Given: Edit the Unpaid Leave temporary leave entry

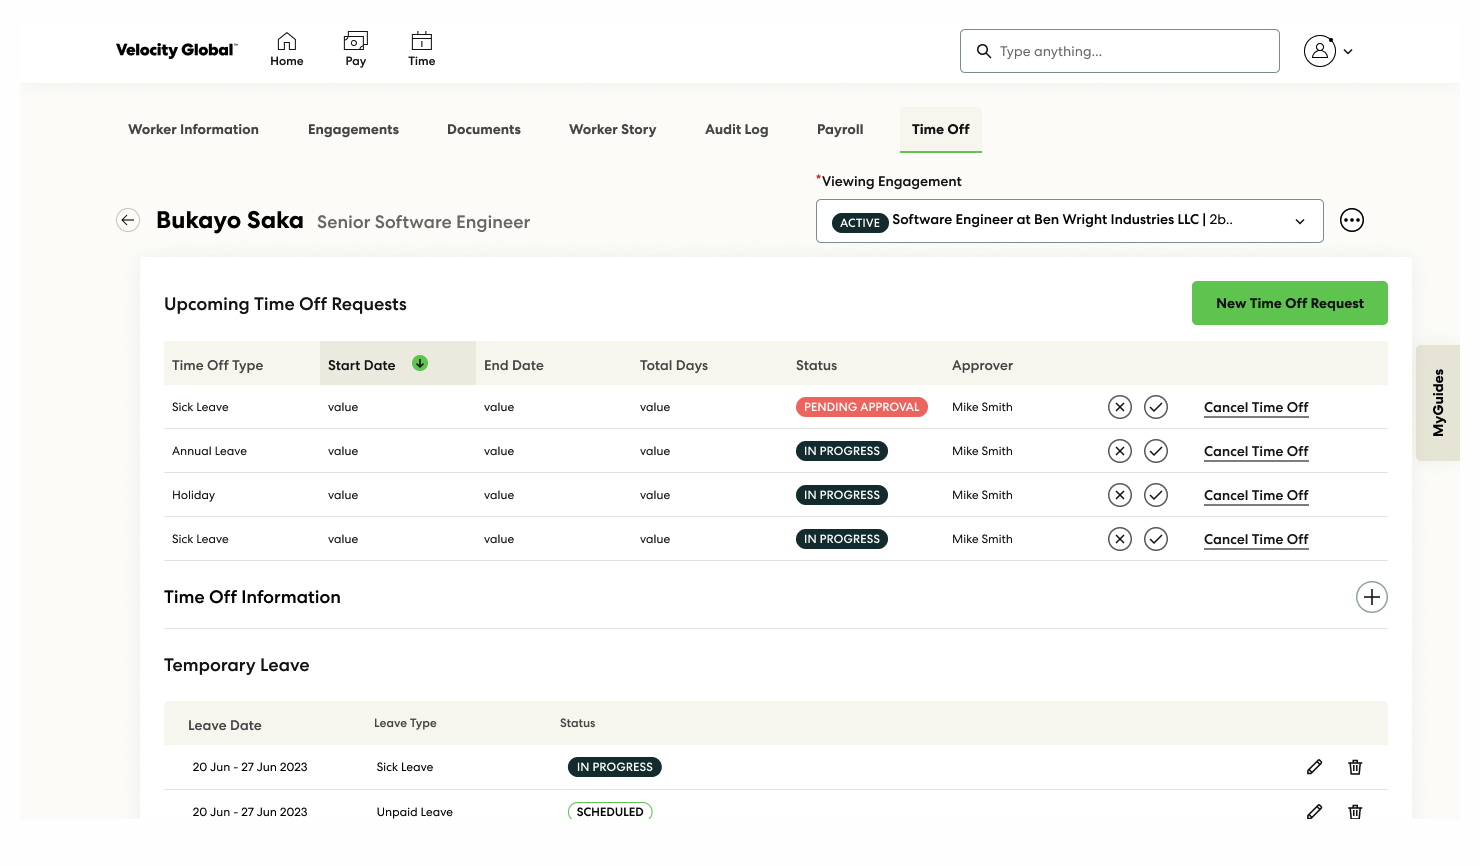Looking at the screenshot, I should pos(1315,812).
